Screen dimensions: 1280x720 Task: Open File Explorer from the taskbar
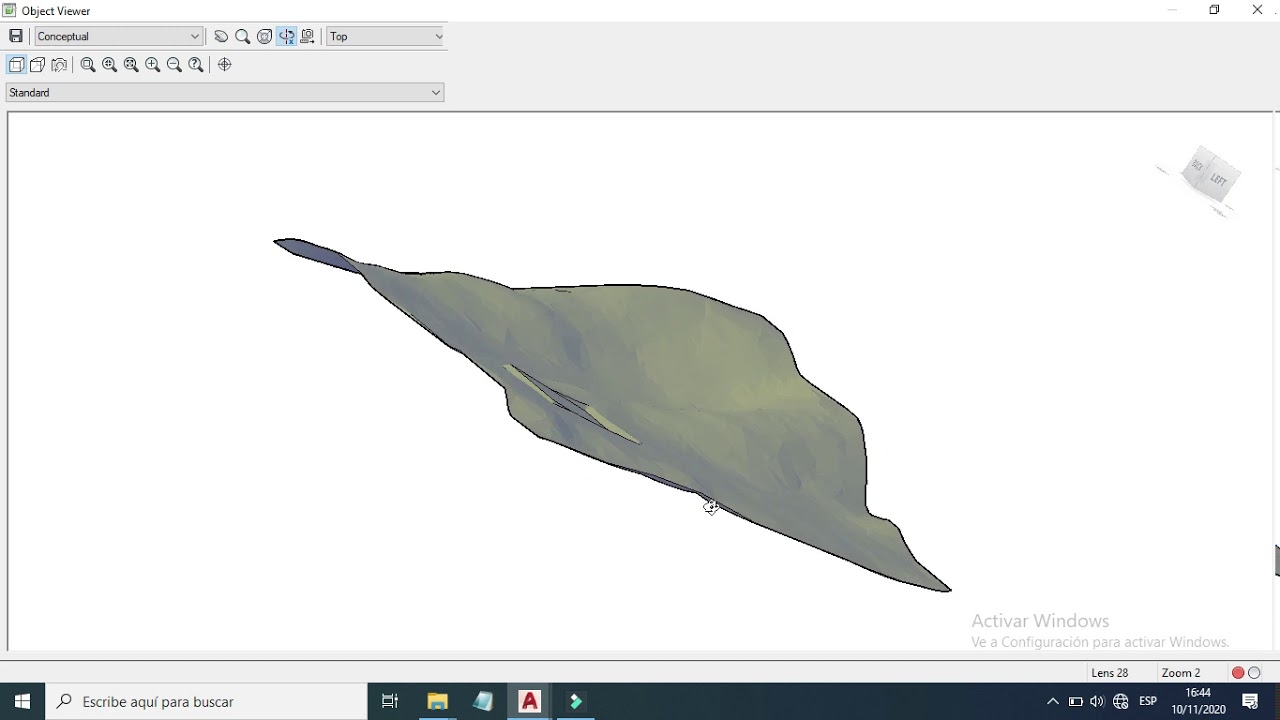(437, 701)
